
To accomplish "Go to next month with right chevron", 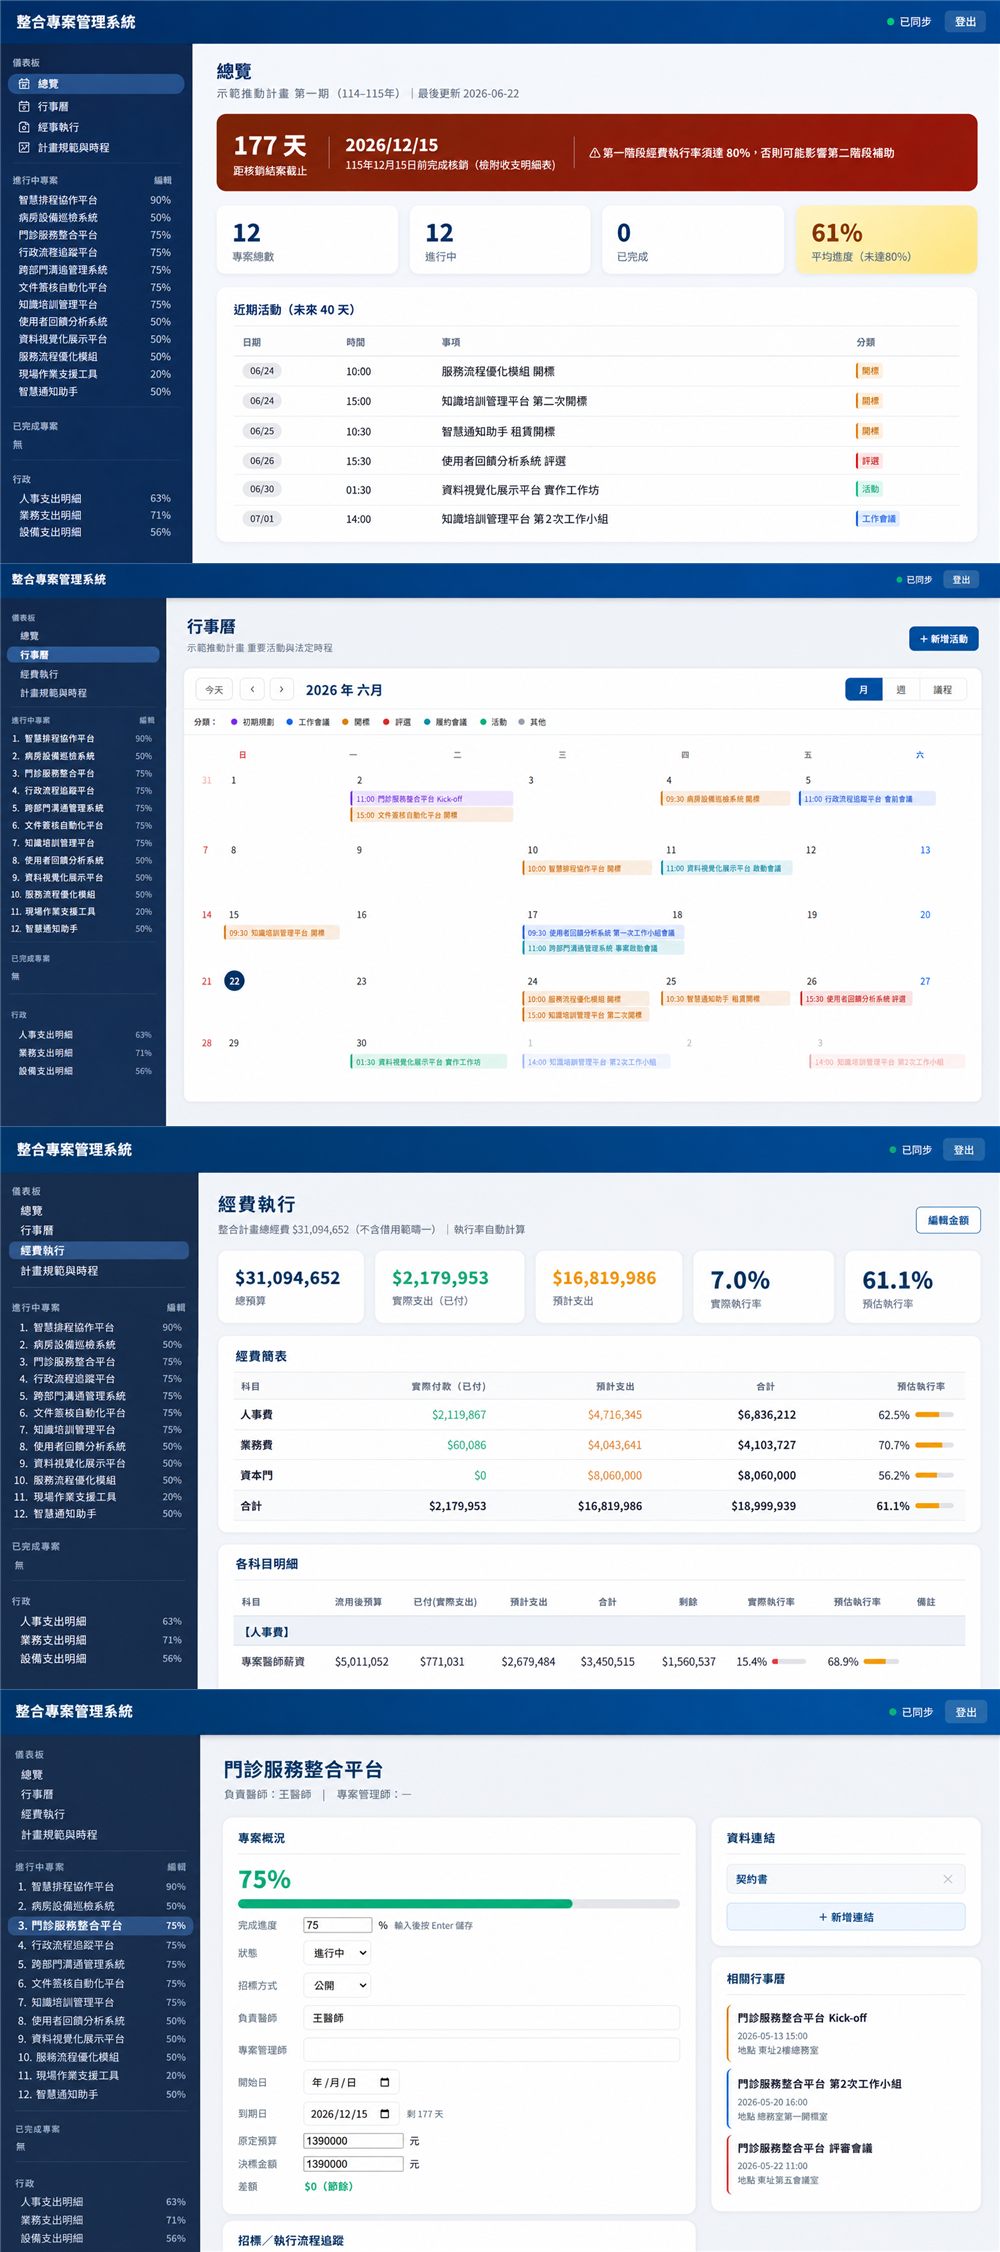I will pyautogui.click(x=282, y=689).
